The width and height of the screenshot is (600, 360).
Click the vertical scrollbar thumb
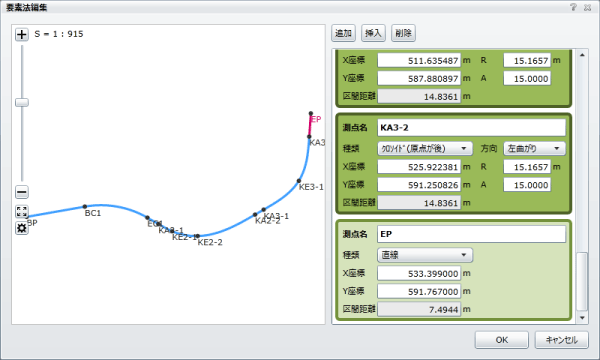point(582,281)
